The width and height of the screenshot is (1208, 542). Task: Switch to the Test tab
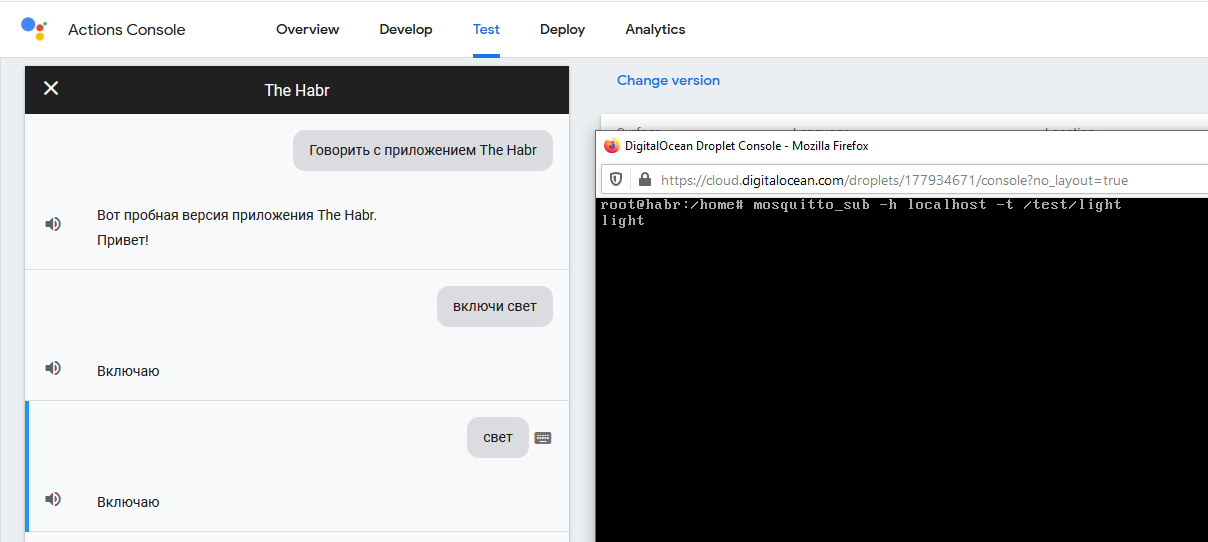coord(486,29)
